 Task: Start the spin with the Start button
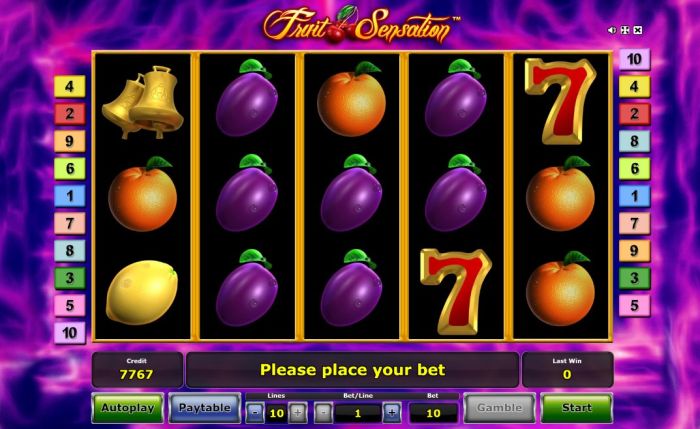tap(576, 408)
